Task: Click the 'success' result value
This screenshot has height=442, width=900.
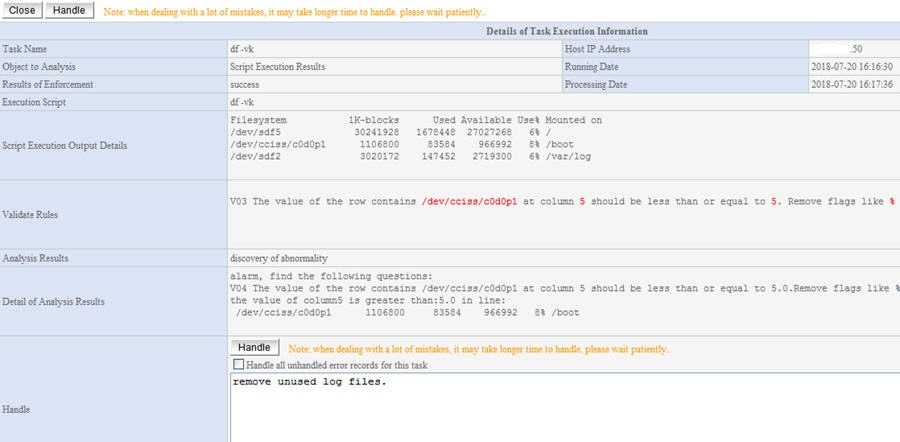Action: [245, 85]
